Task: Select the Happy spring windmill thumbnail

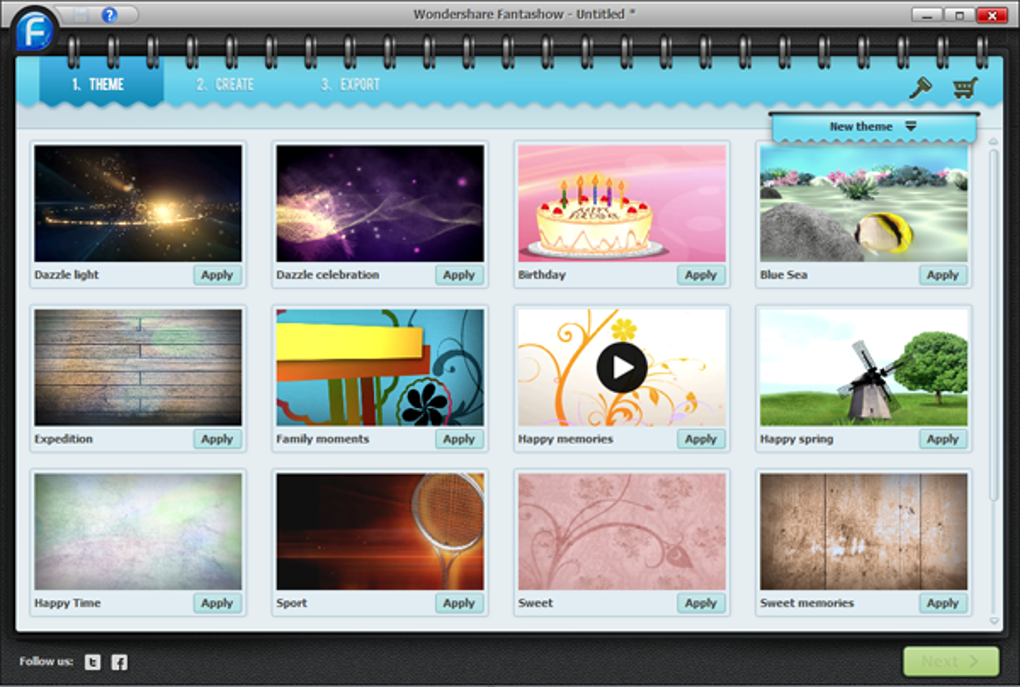Action: (x=863, y=368)
